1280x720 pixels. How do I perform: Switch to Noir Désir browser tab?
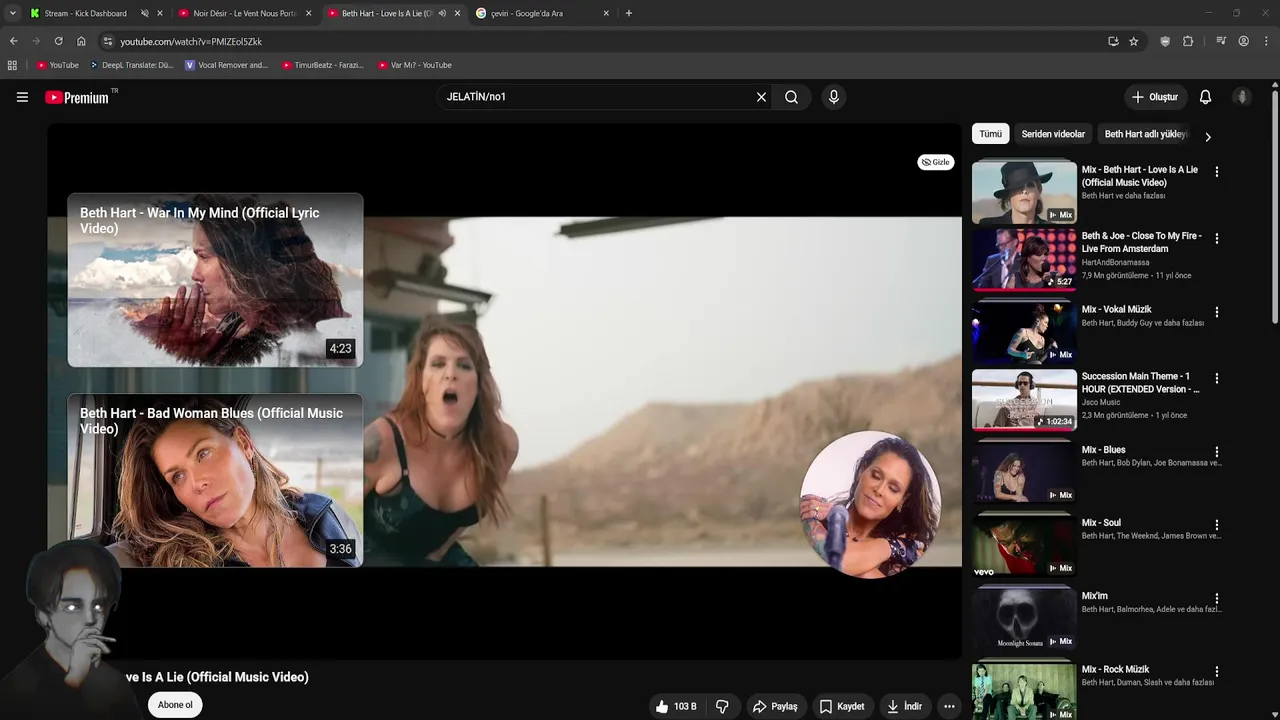[245, 13]
